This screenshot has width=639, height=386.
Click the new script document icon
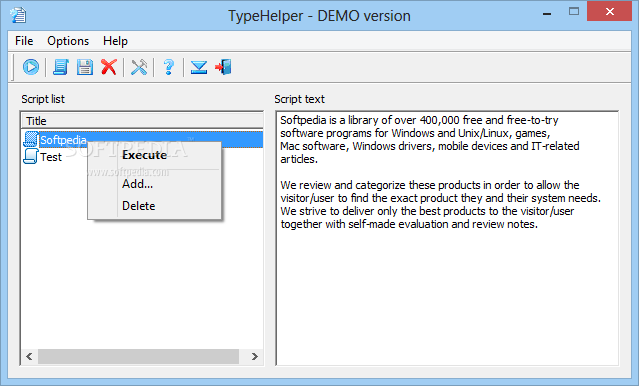pos(61,67)
